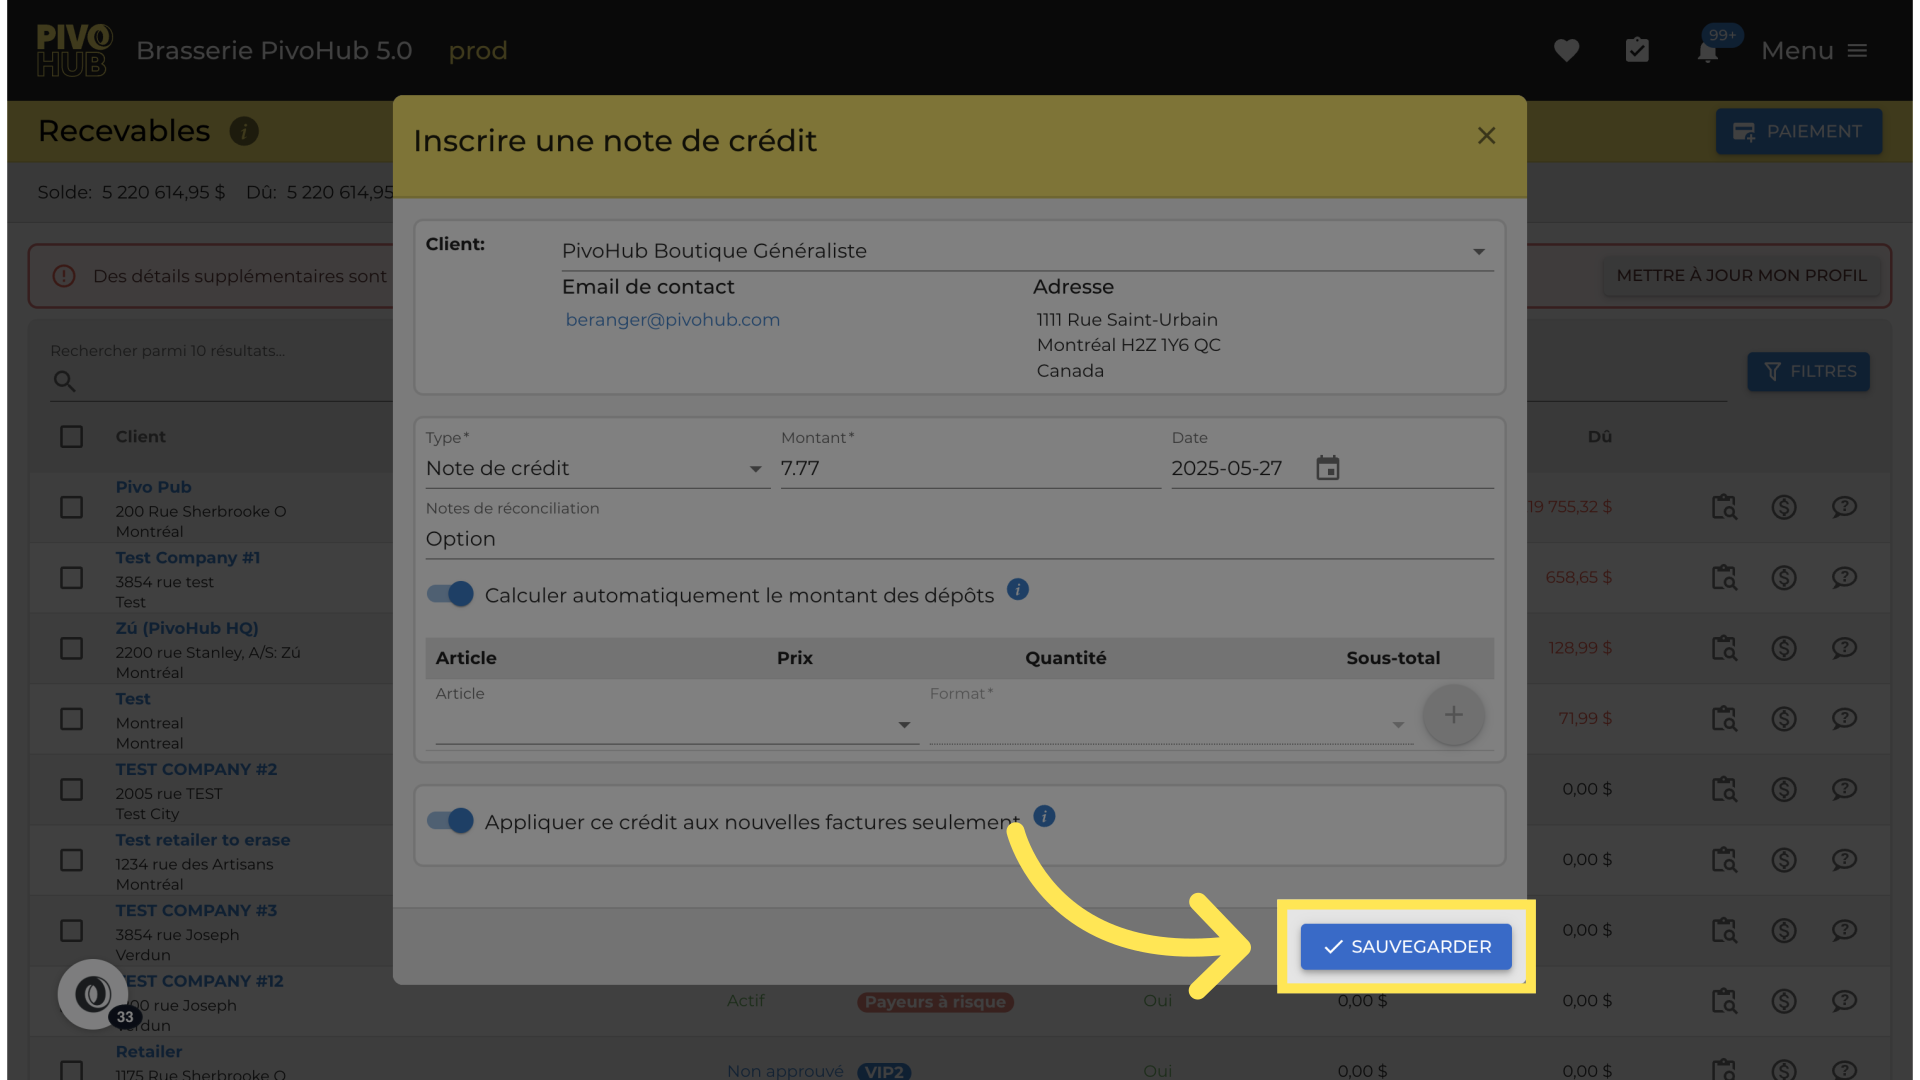Click the Recevables info icon
The image size is (1920, 1080).
tap(244, 131)
